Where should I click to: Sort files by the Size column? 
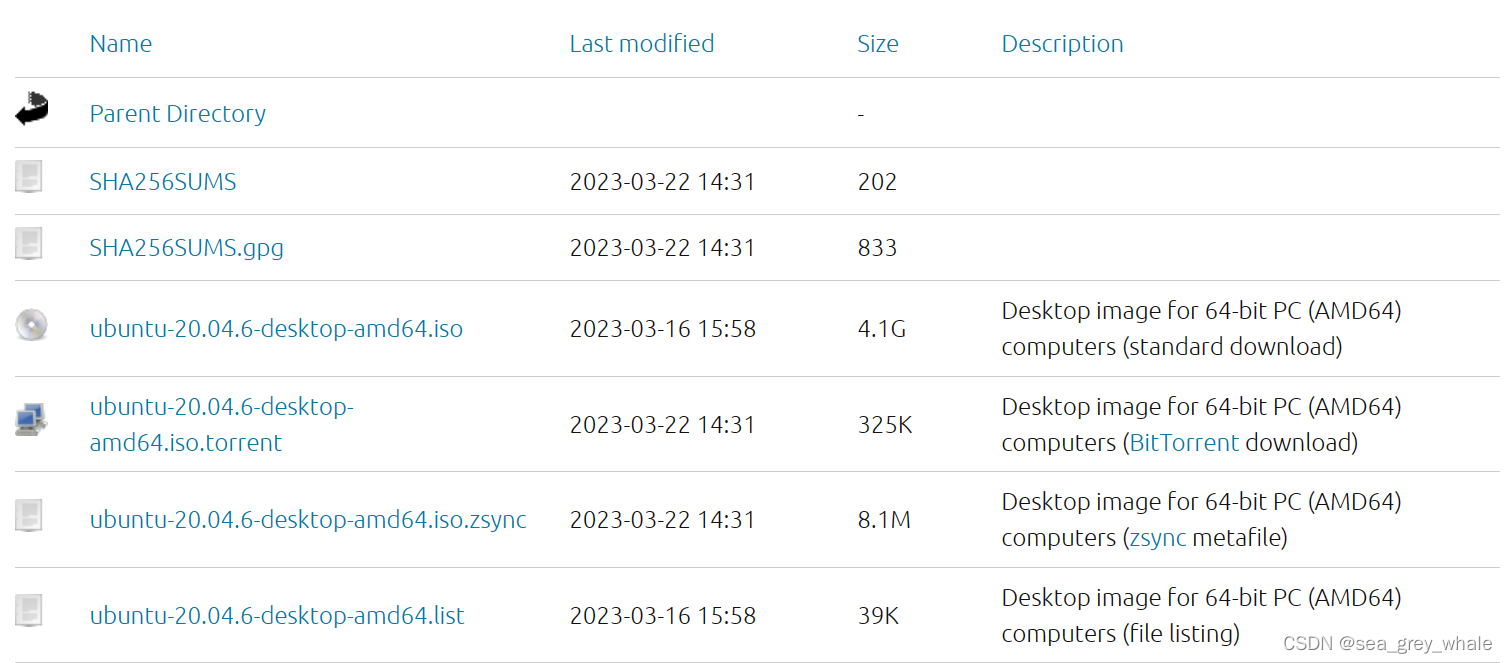click(x=877, y=43)
